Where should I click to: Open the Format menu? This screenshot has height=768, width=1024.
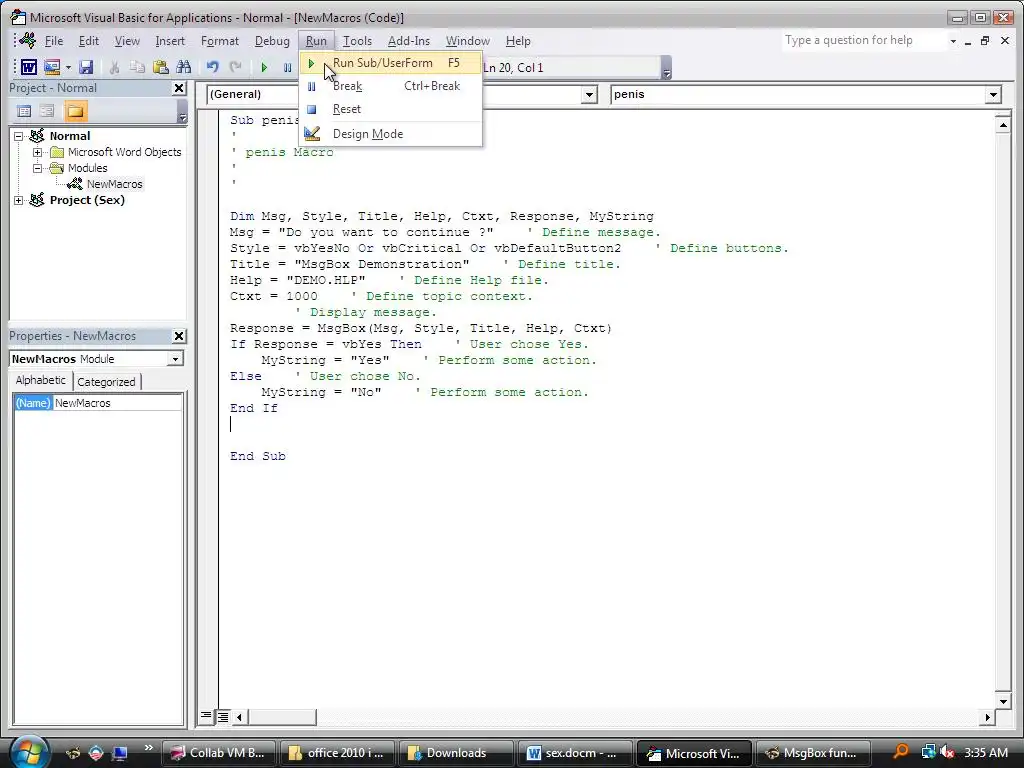point(219,41)
